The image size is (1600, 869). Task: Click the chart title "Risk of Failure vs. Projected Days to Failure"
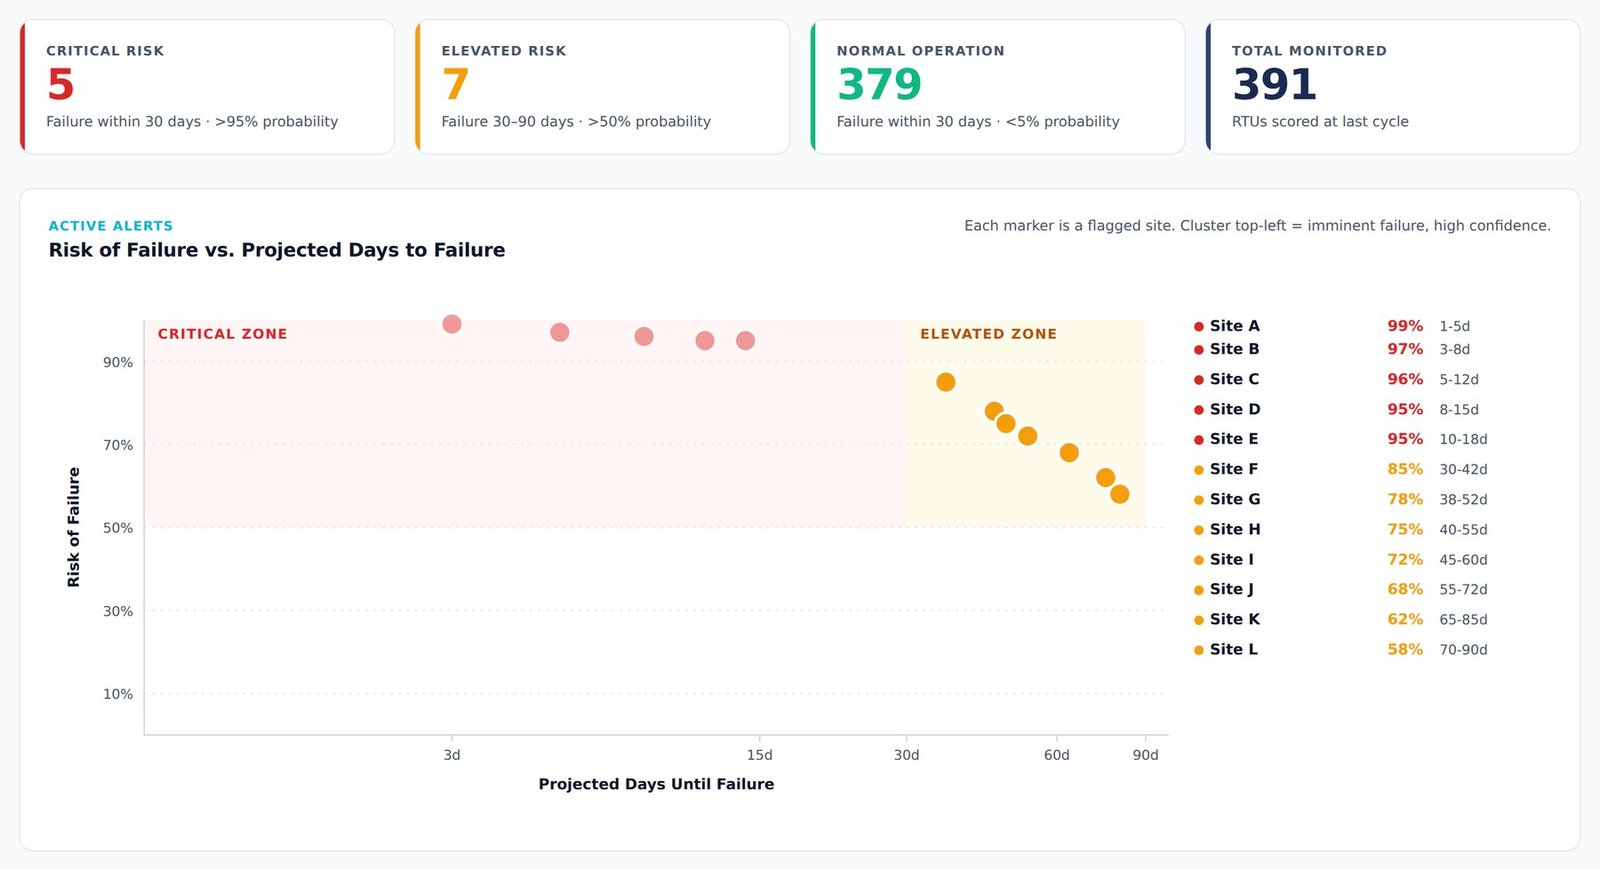click(277, 250)
